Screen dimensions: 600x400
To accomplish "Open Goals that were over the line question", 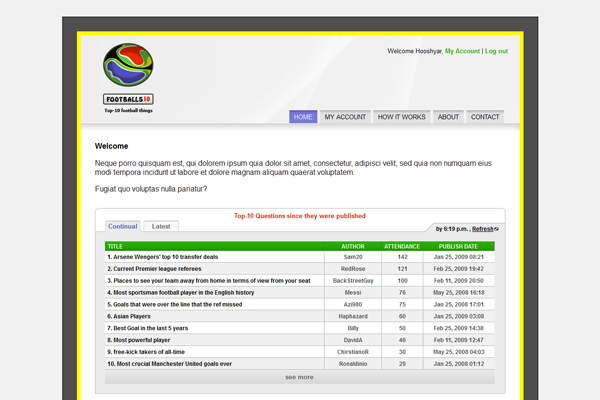I will click(175, 304).
